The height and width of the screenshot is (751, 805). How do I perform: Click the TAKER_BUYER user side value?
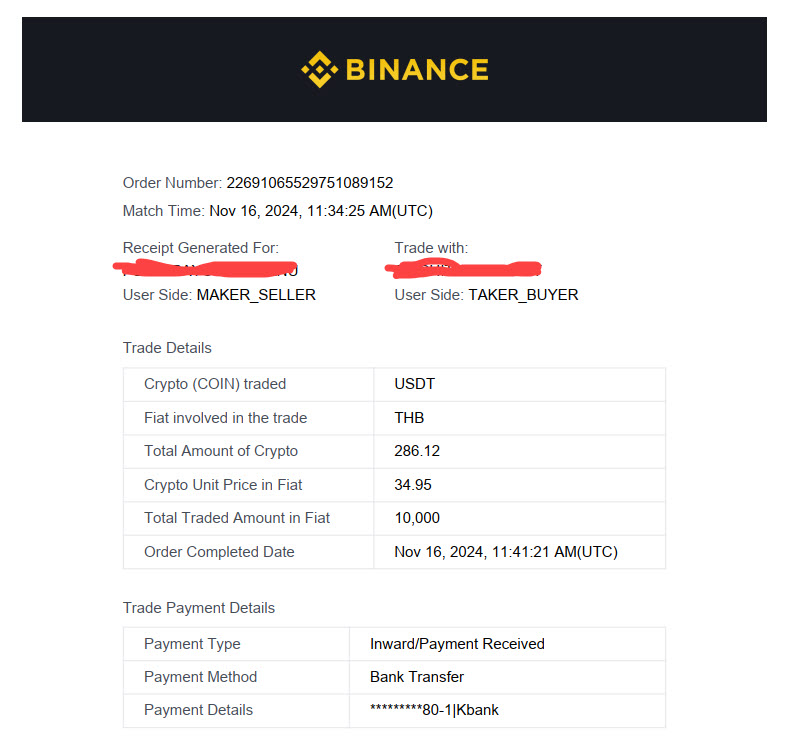523,295
